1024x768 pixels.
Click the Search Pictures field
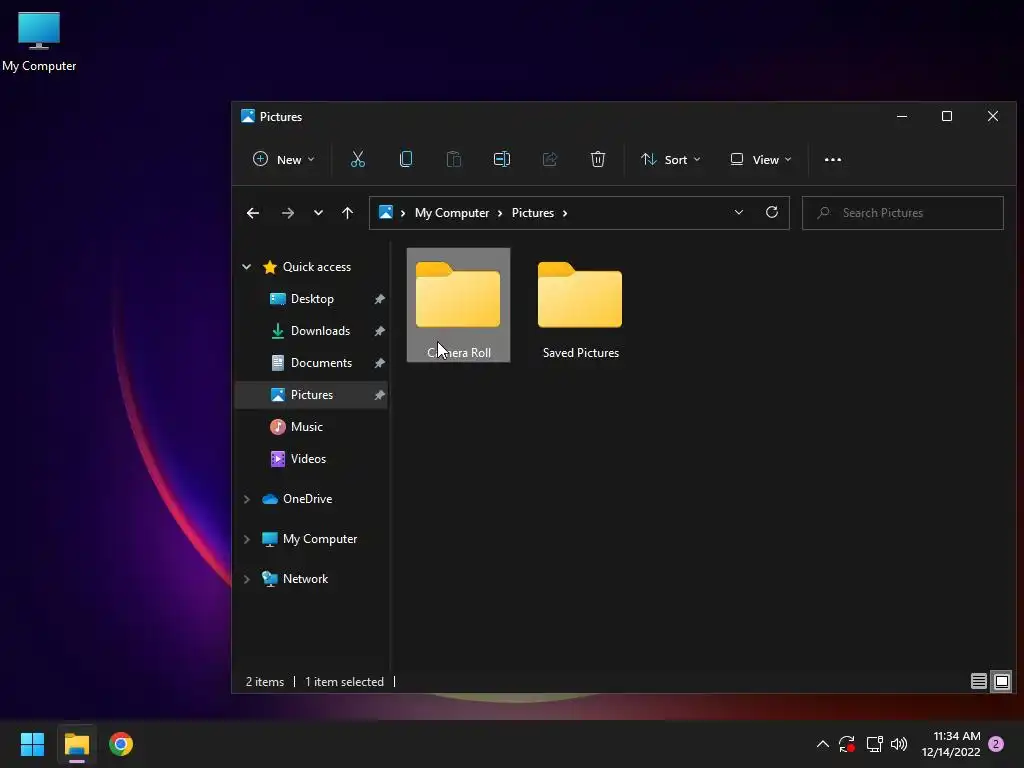point(903,213)
